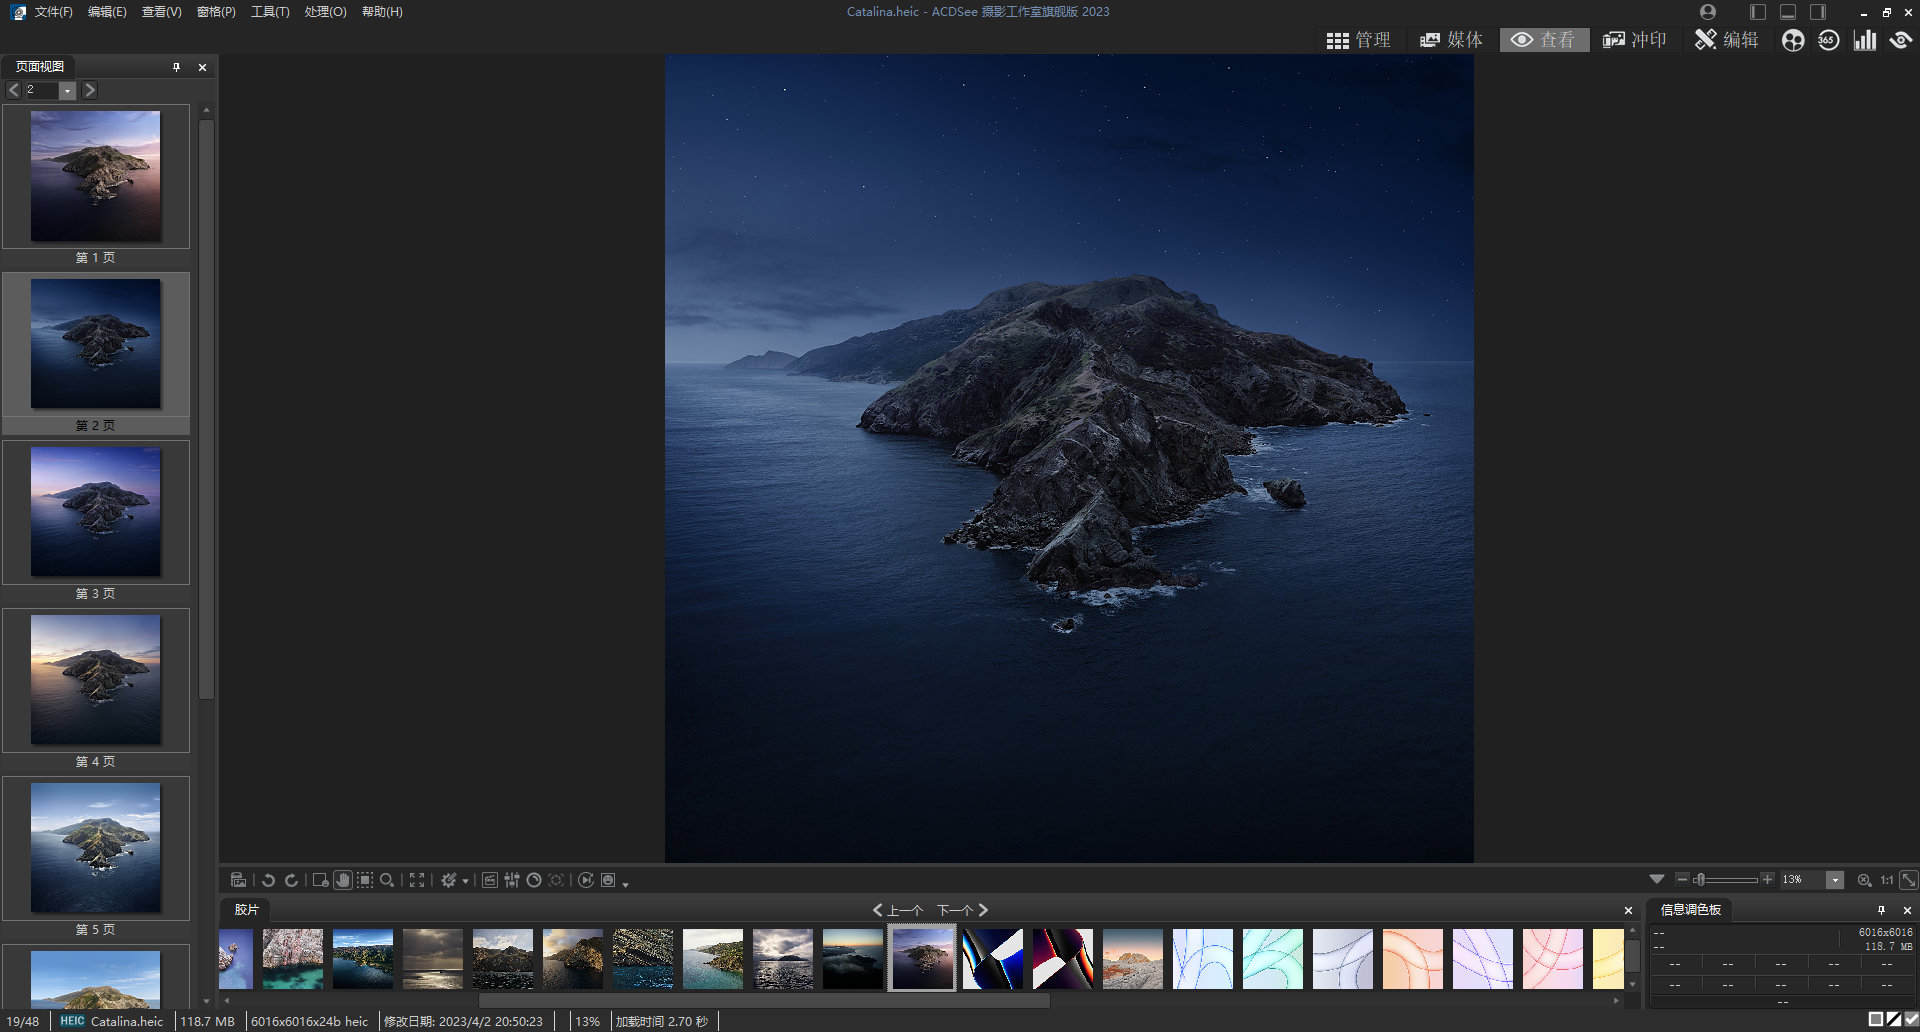The image size is (1920, 1032).
Task: Click the zoom slider handle
Action: click(1700, 880)
